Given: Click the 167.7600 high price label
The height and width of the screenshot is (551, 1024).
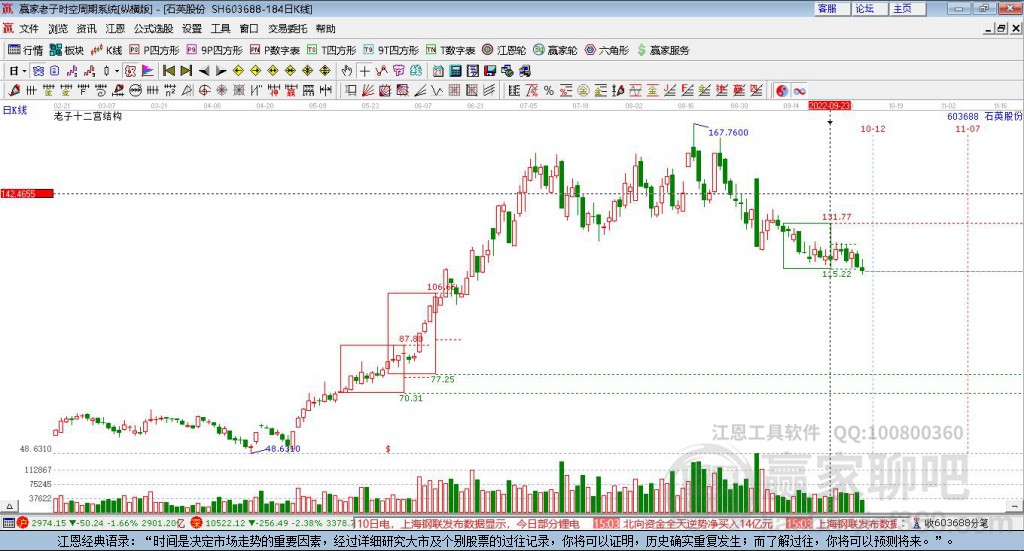Looking at the screenshot, I should pos(728,133).
